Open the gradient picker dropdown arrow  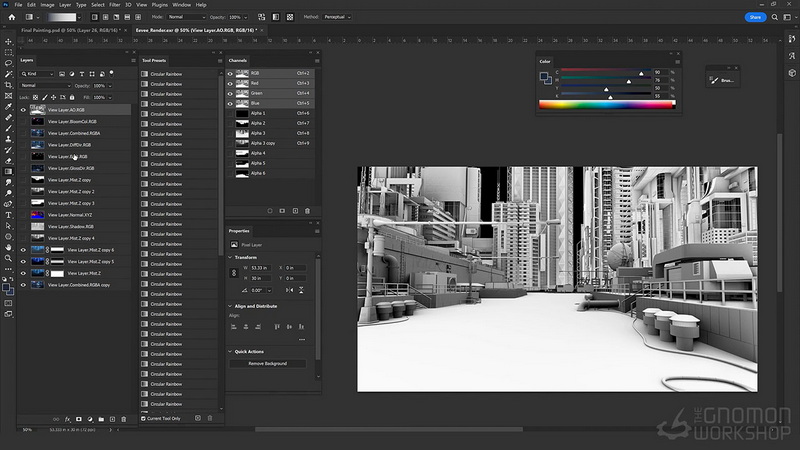80,17
